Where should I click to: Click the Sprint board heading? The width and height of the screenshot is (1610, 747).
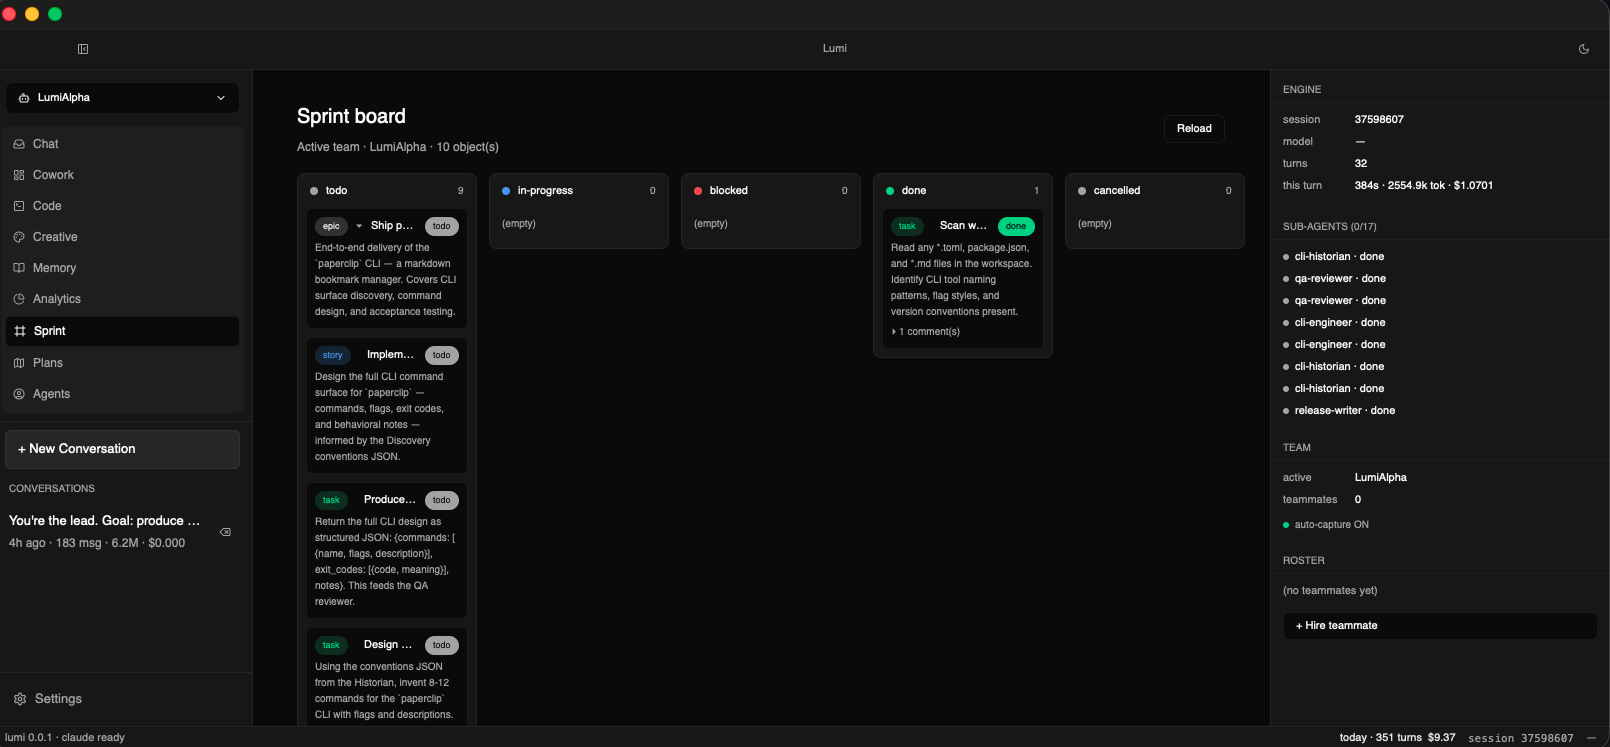(351, 116)
